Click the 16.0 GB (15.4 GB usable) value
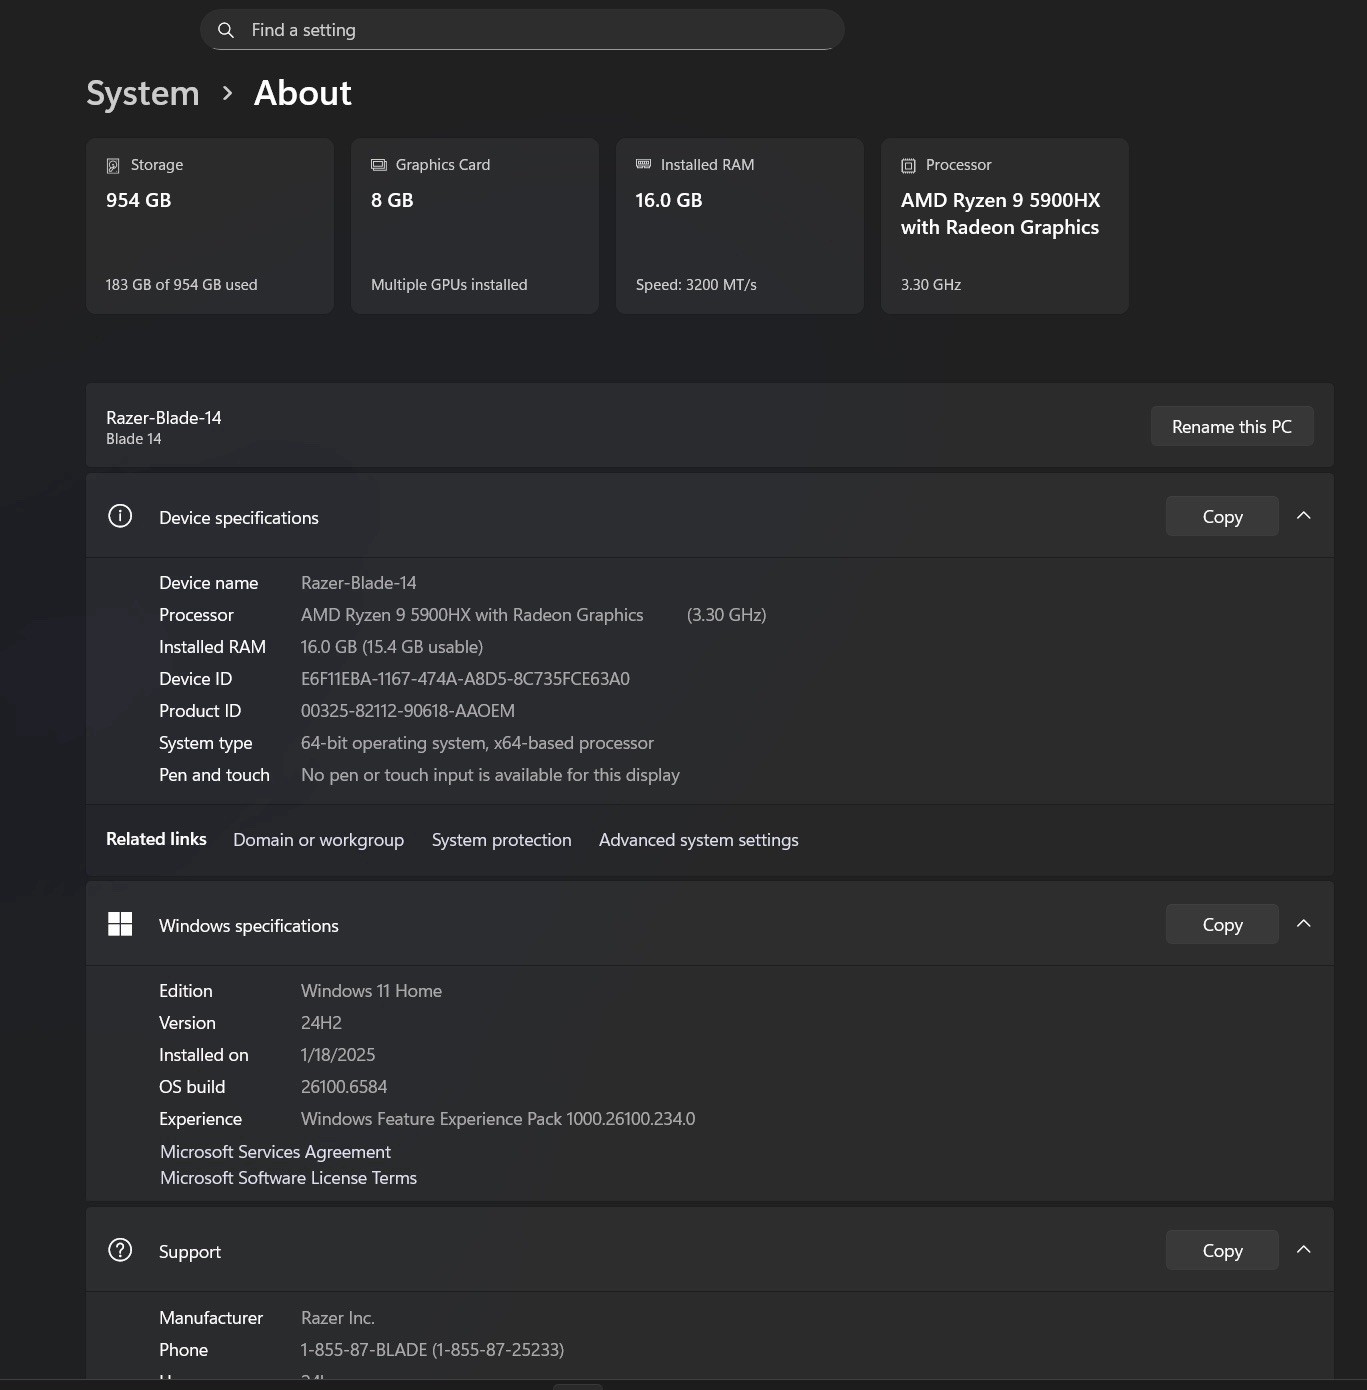 click(392, 647)
